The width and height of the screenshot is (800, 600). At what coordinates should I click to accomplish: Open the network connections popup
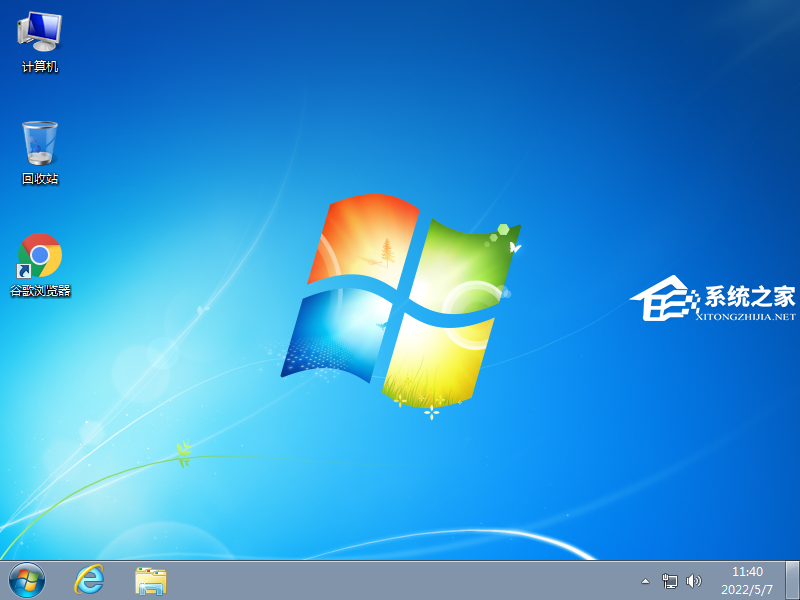point(668,578)
